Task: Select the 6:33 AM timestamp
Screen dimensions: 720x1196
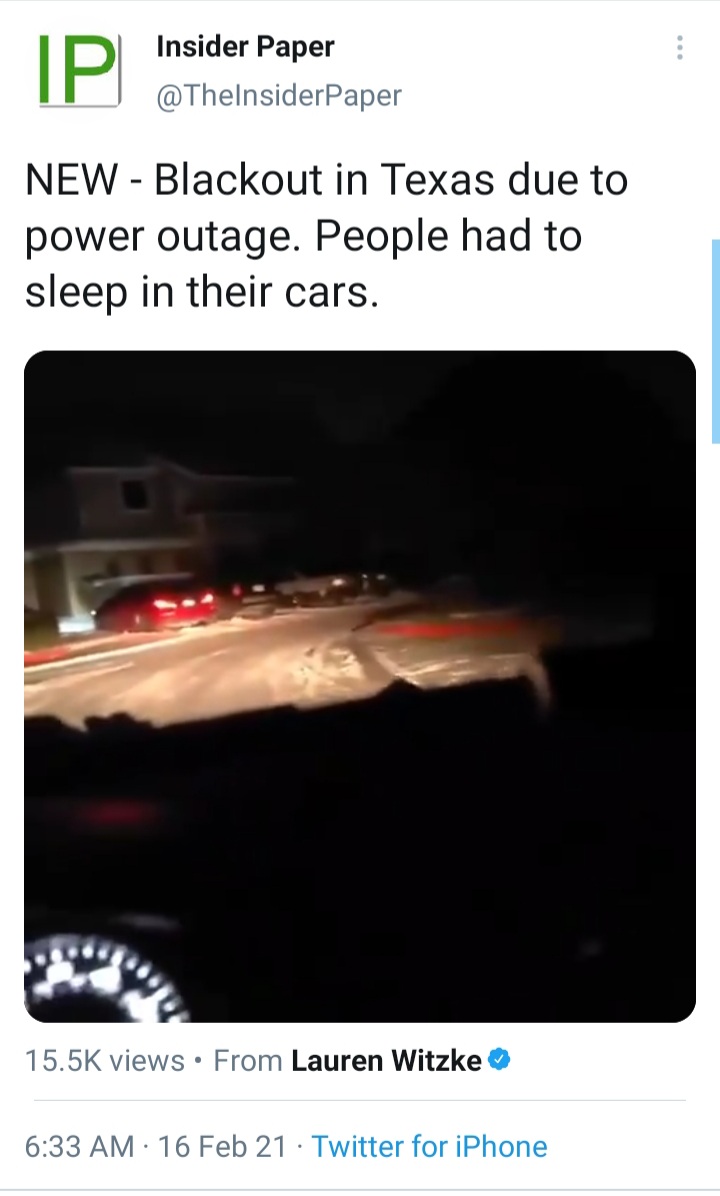Action: pos(79,1146)
